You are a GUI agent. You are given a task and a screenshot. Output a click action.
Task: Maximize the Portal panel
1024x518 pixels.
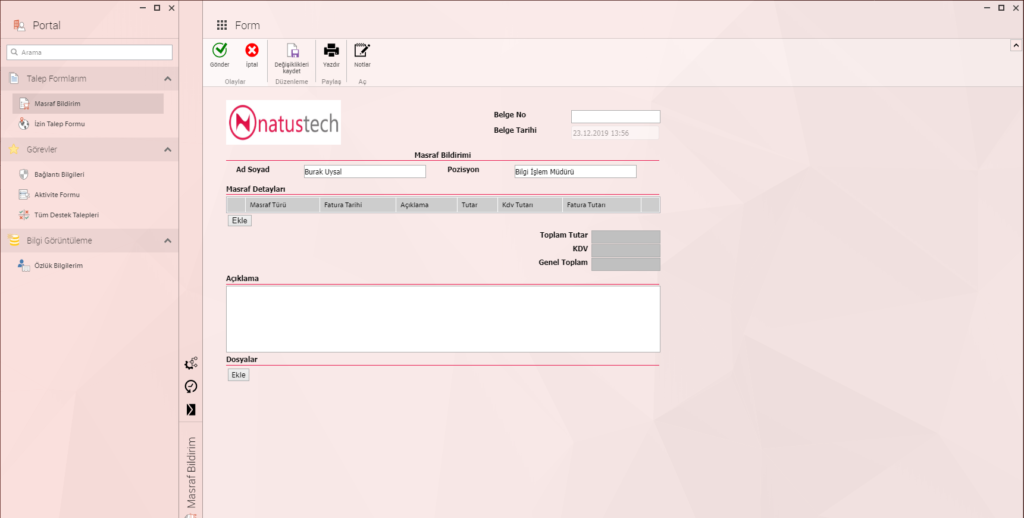tap(157, 8)
